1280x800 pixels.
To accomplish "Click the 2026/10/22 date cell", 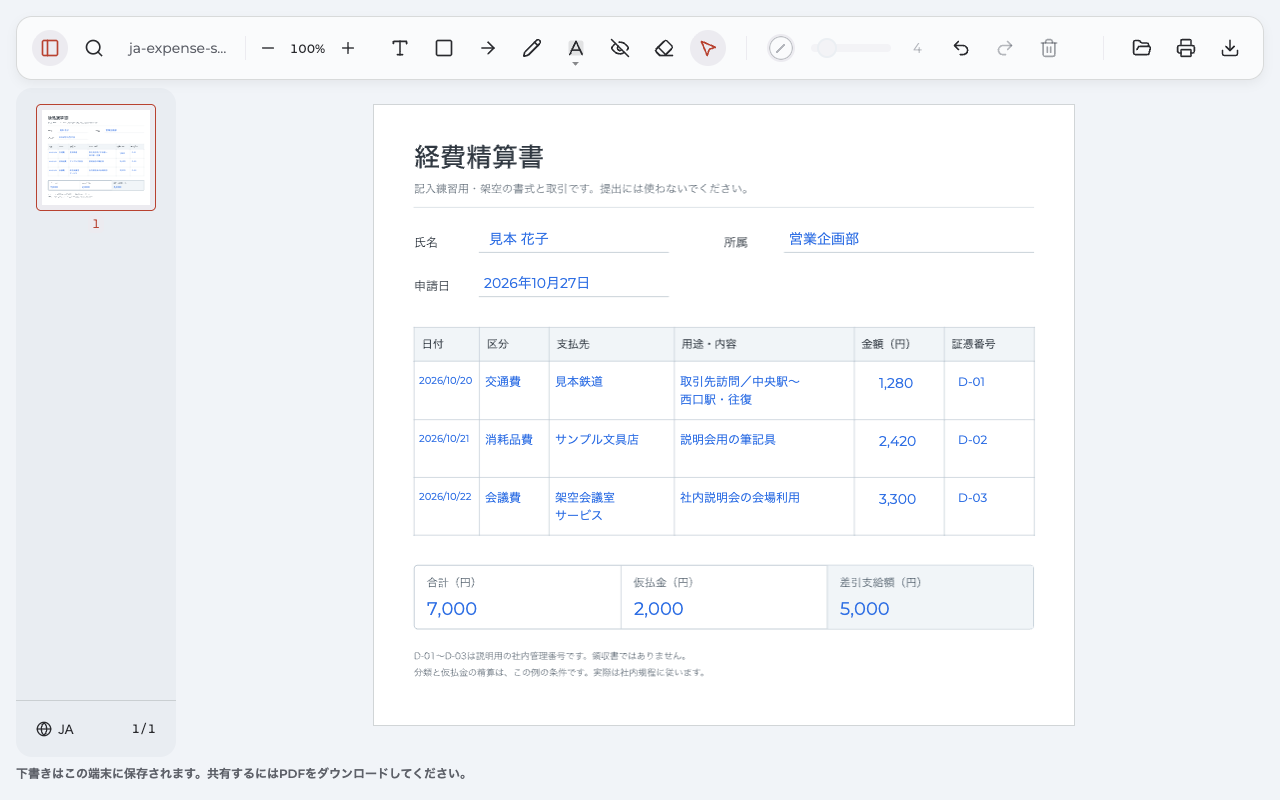I will click(x=446, y=506).
